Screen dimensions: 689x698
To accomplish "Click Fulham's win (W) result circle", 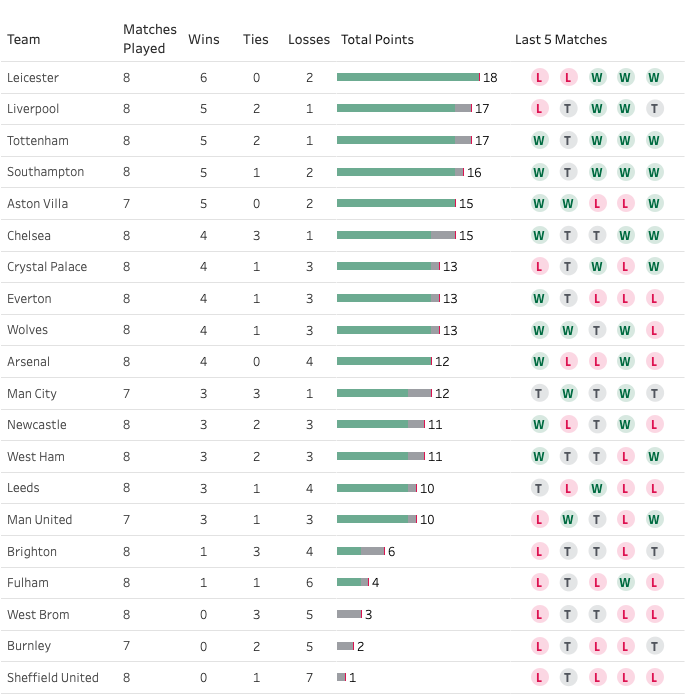I will 626,583.
